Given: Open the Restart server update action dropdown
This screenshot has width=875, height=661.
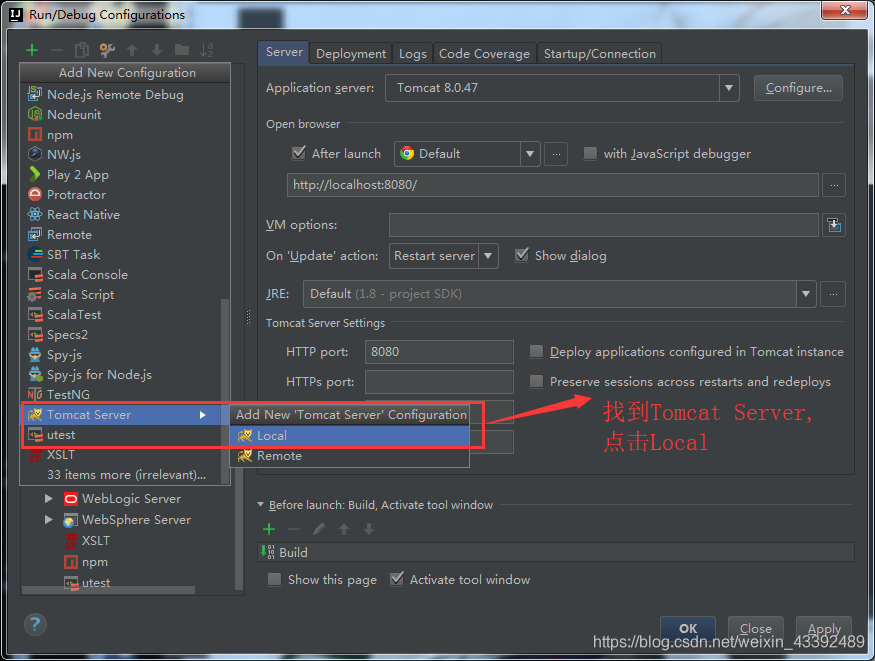Looking at the screenshot, I should (x=488, y=256).
